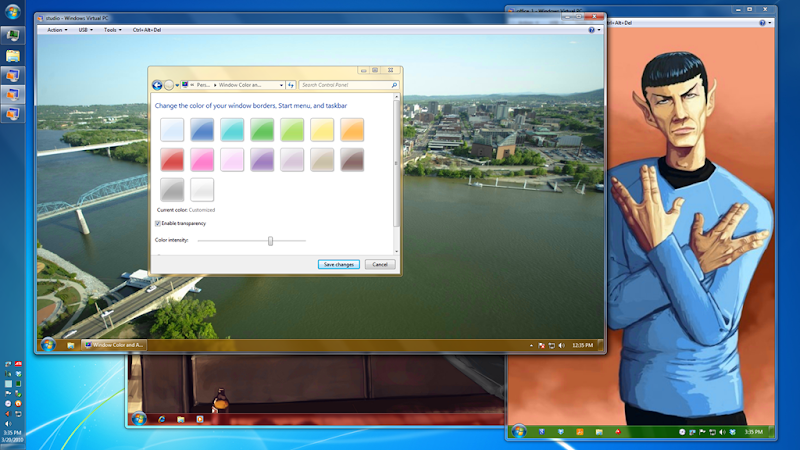800x450 pixels.
Task: Expand address bar dropdown in Window Color dialog
Action: click(281, 85)
